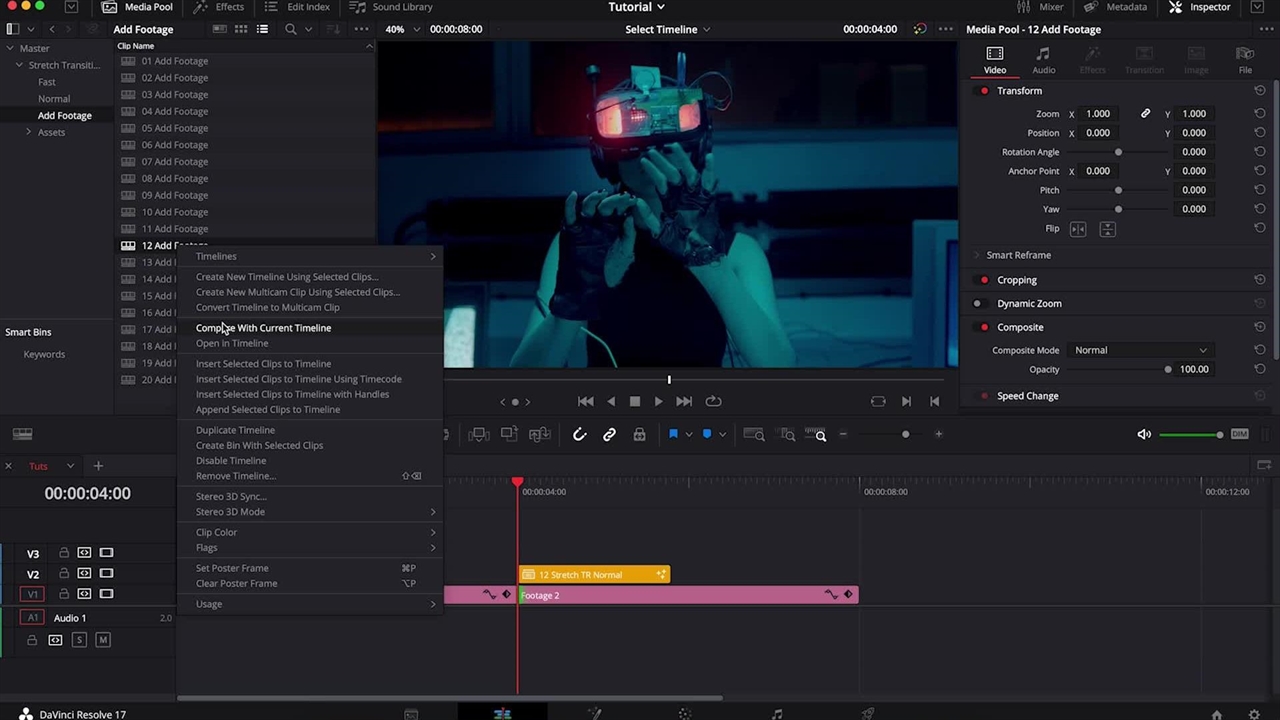Click the linked selection chain icon
Image resolution: width=1280 pixels, height=720 pixels.
[x=609, y=434]
